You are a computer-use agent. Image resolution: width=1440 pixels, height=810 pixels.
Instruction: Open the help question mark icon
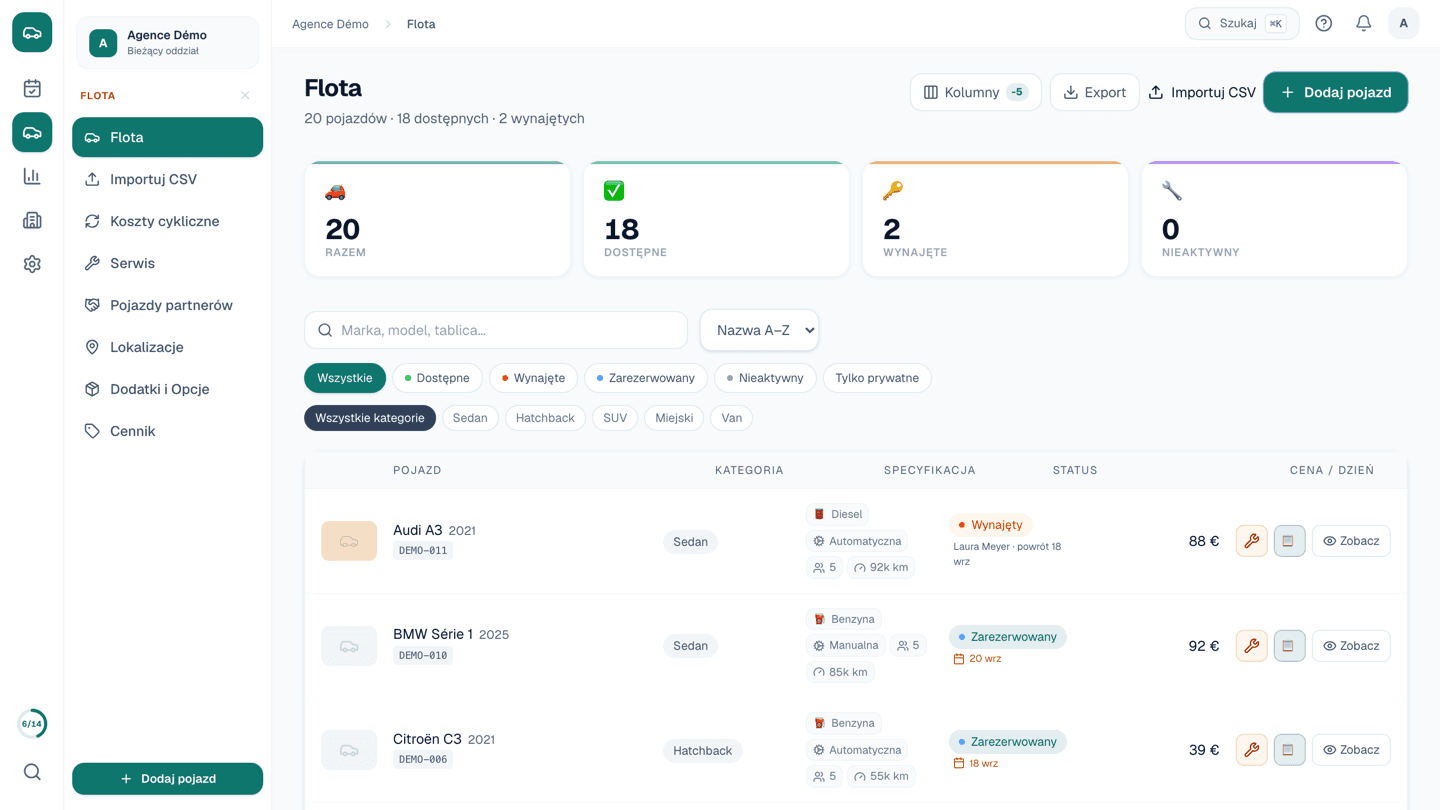[1323, 23]
